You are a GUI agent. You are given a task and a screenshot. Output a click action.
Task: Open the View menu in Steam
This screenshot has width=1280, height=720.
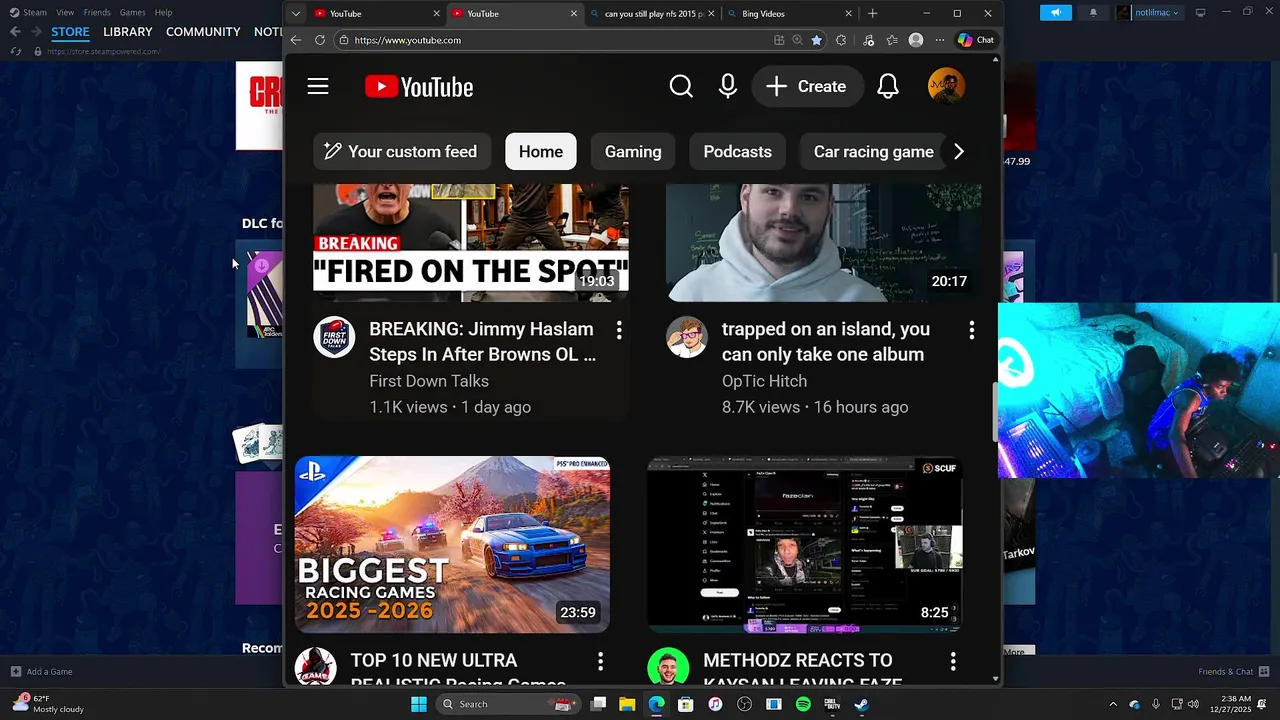[x=65, y=12]
